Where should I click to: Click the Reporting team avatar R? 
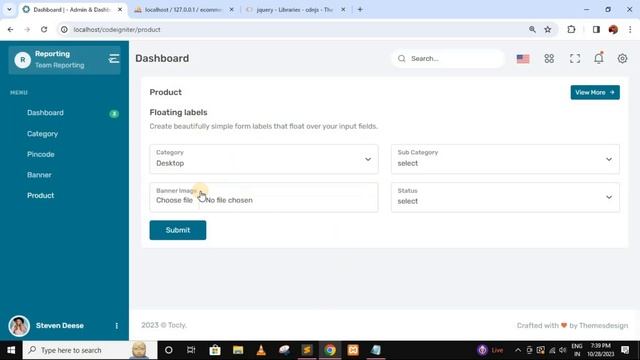coord(22,60)
